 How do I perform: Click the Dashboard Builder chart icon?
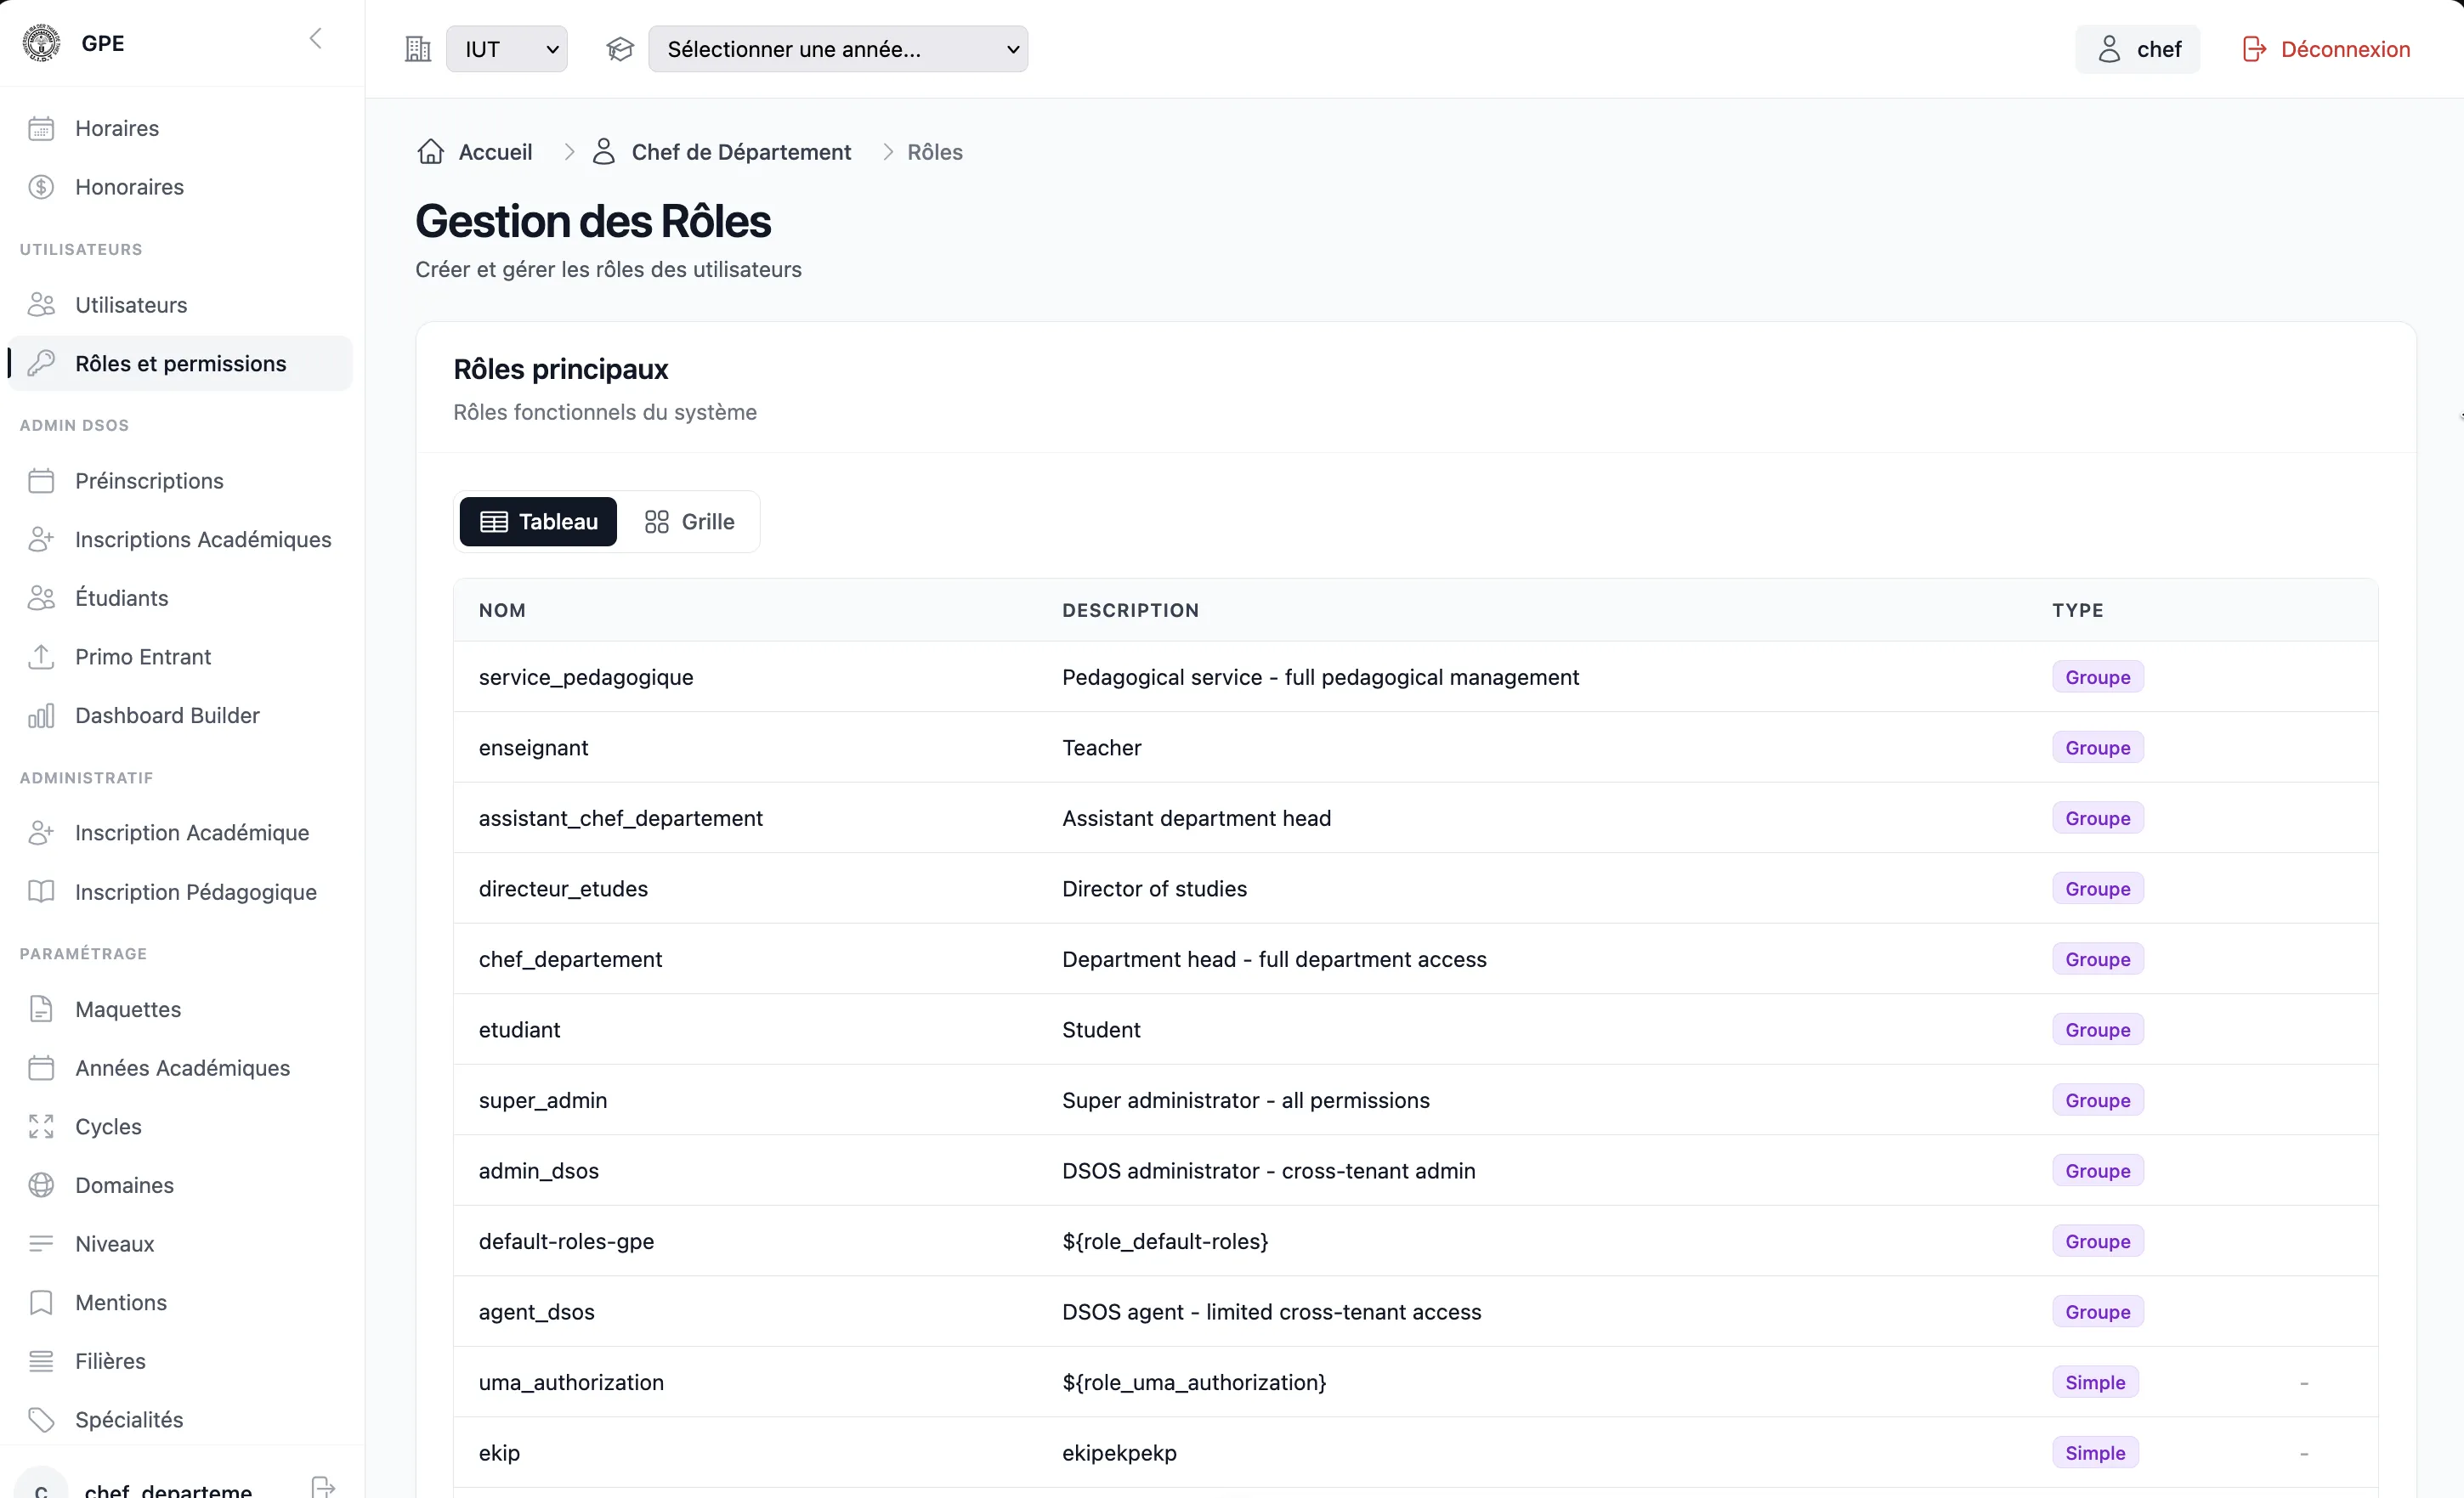click(41, 715)
